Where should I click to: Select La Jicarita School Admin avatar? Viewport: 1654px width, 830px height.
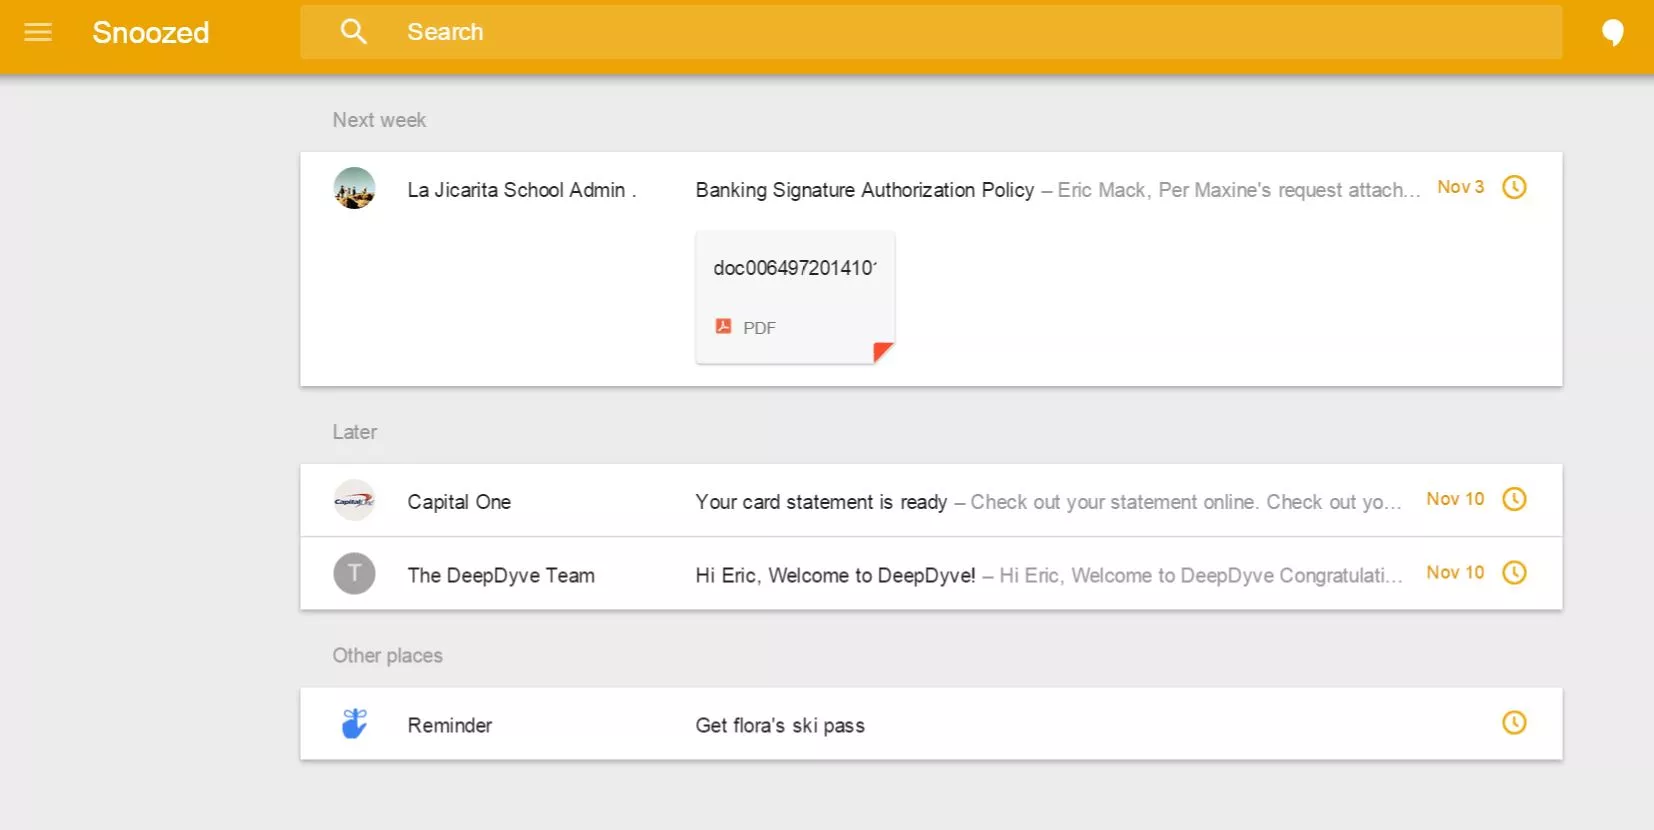click(354, 188)
